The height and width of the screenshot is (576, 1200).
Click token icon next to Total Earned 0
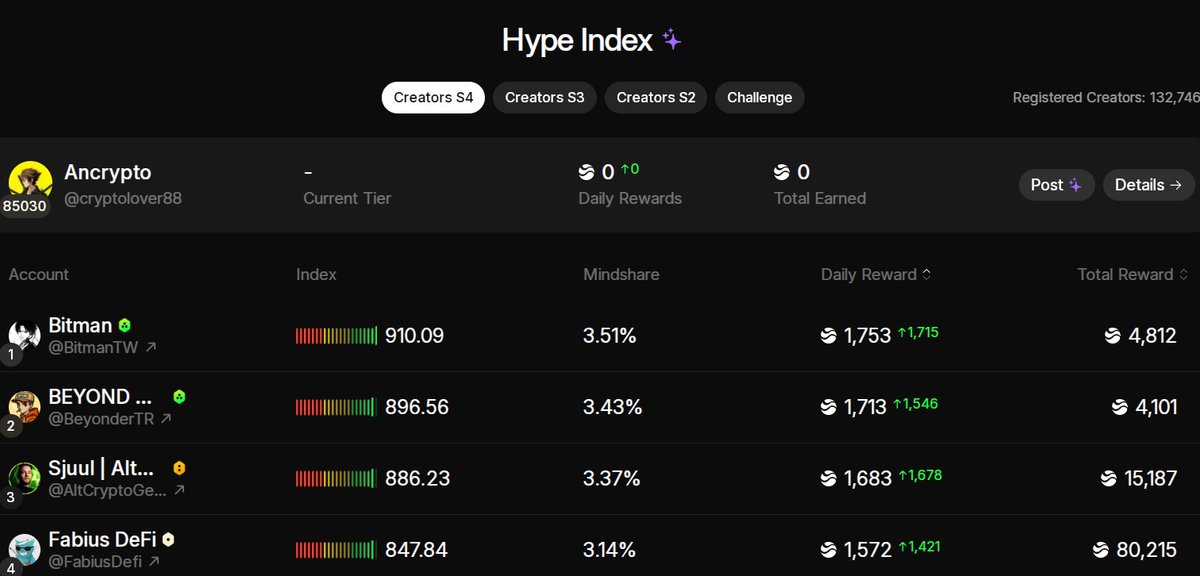pyautogui.click(x=783, y=173)
